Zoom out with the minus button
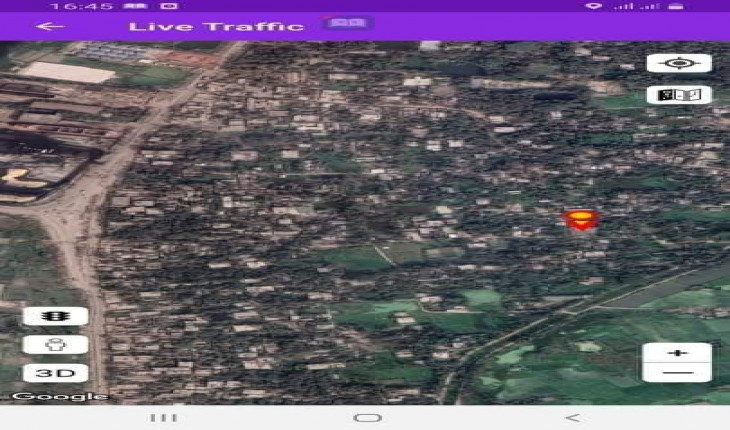730x430 pixels. (677, 372)
